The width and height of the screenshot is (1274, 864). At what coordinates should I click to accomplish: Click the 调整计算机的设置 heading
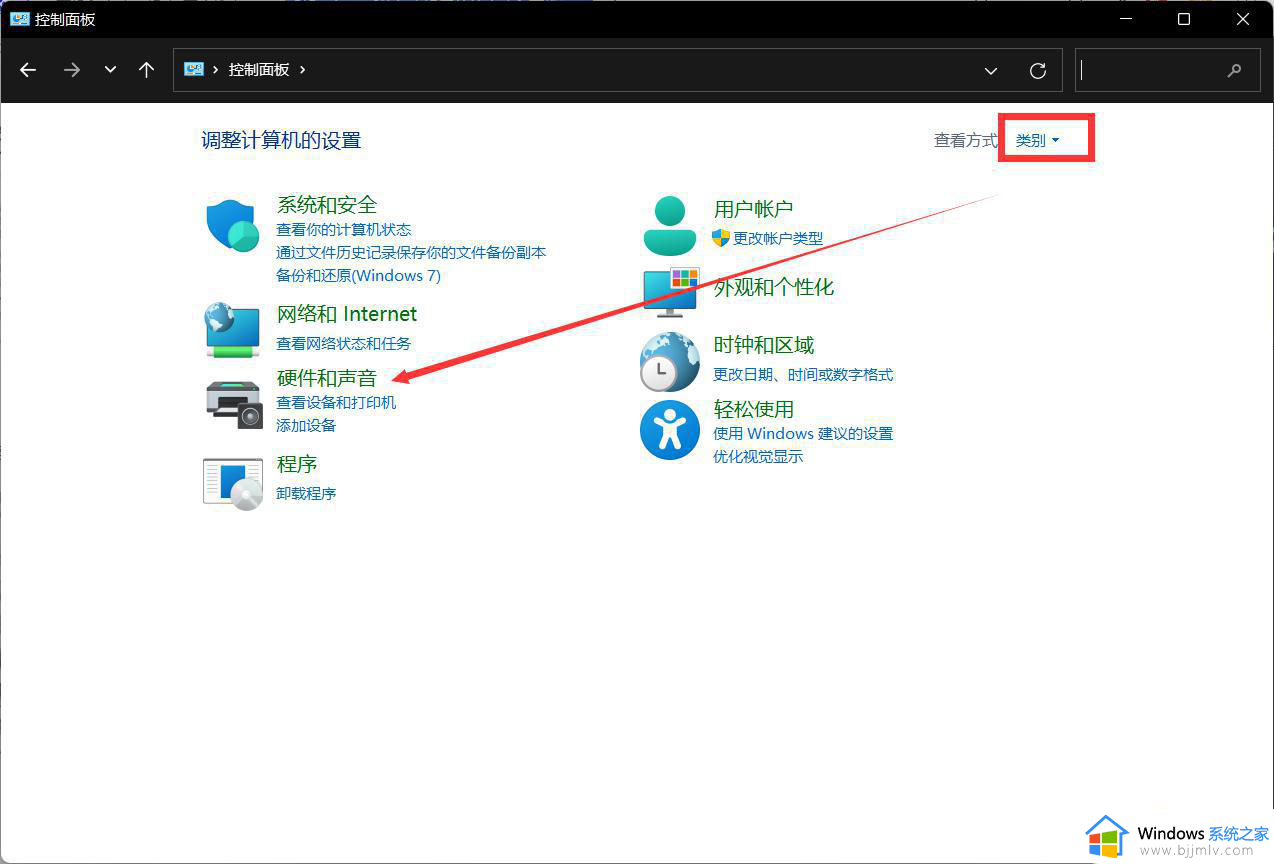click(x=281, y=140)
